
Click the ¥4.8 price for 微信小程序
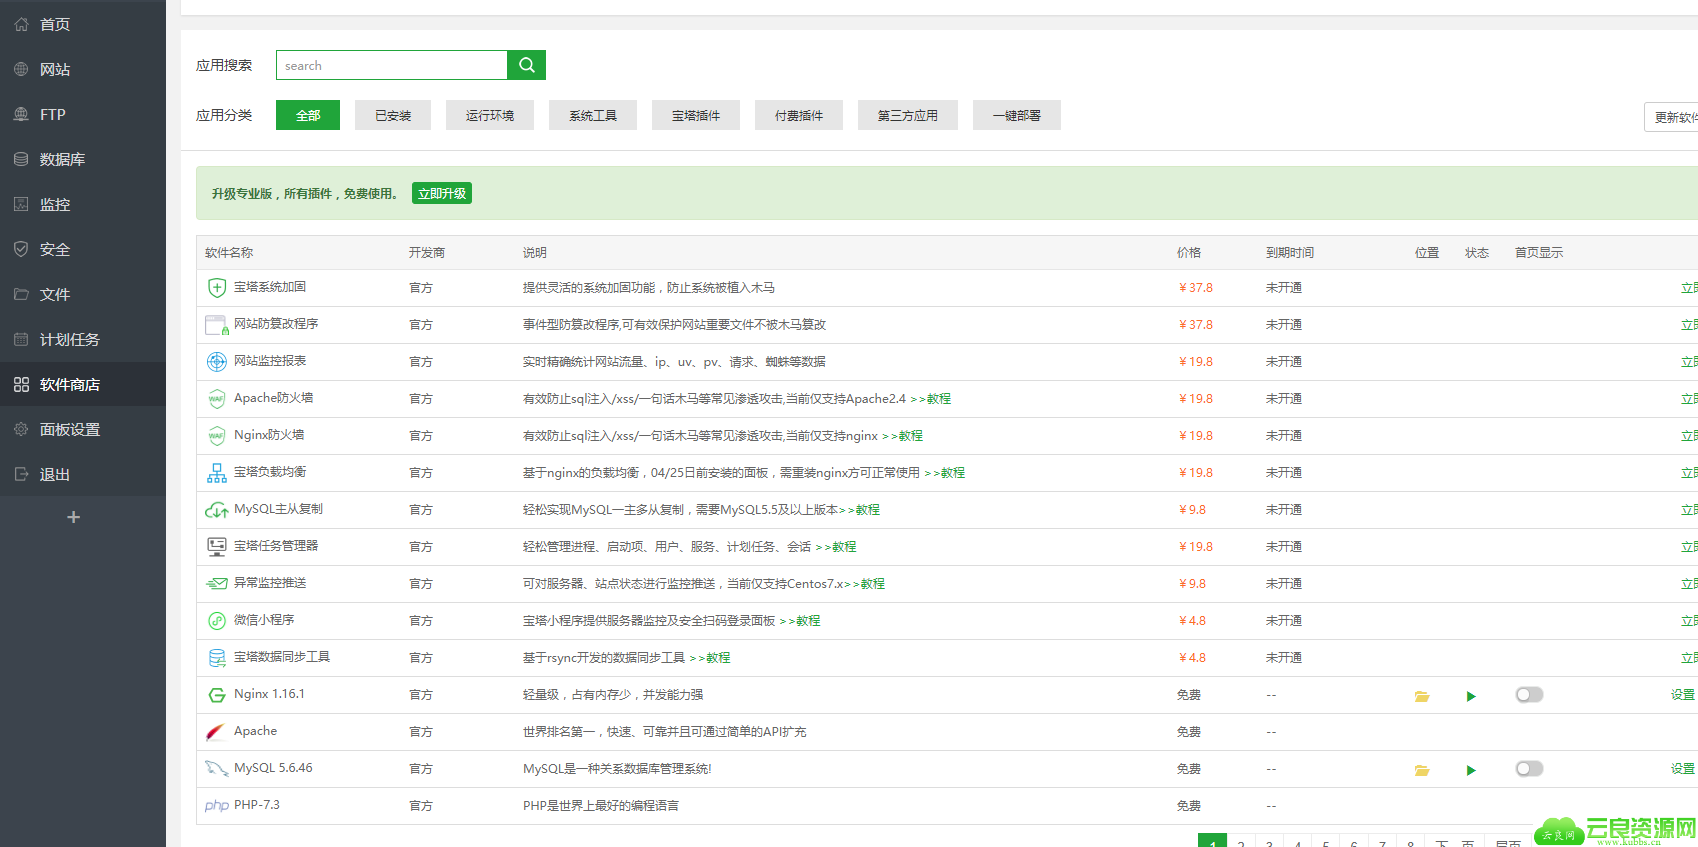click(1192, 621)
